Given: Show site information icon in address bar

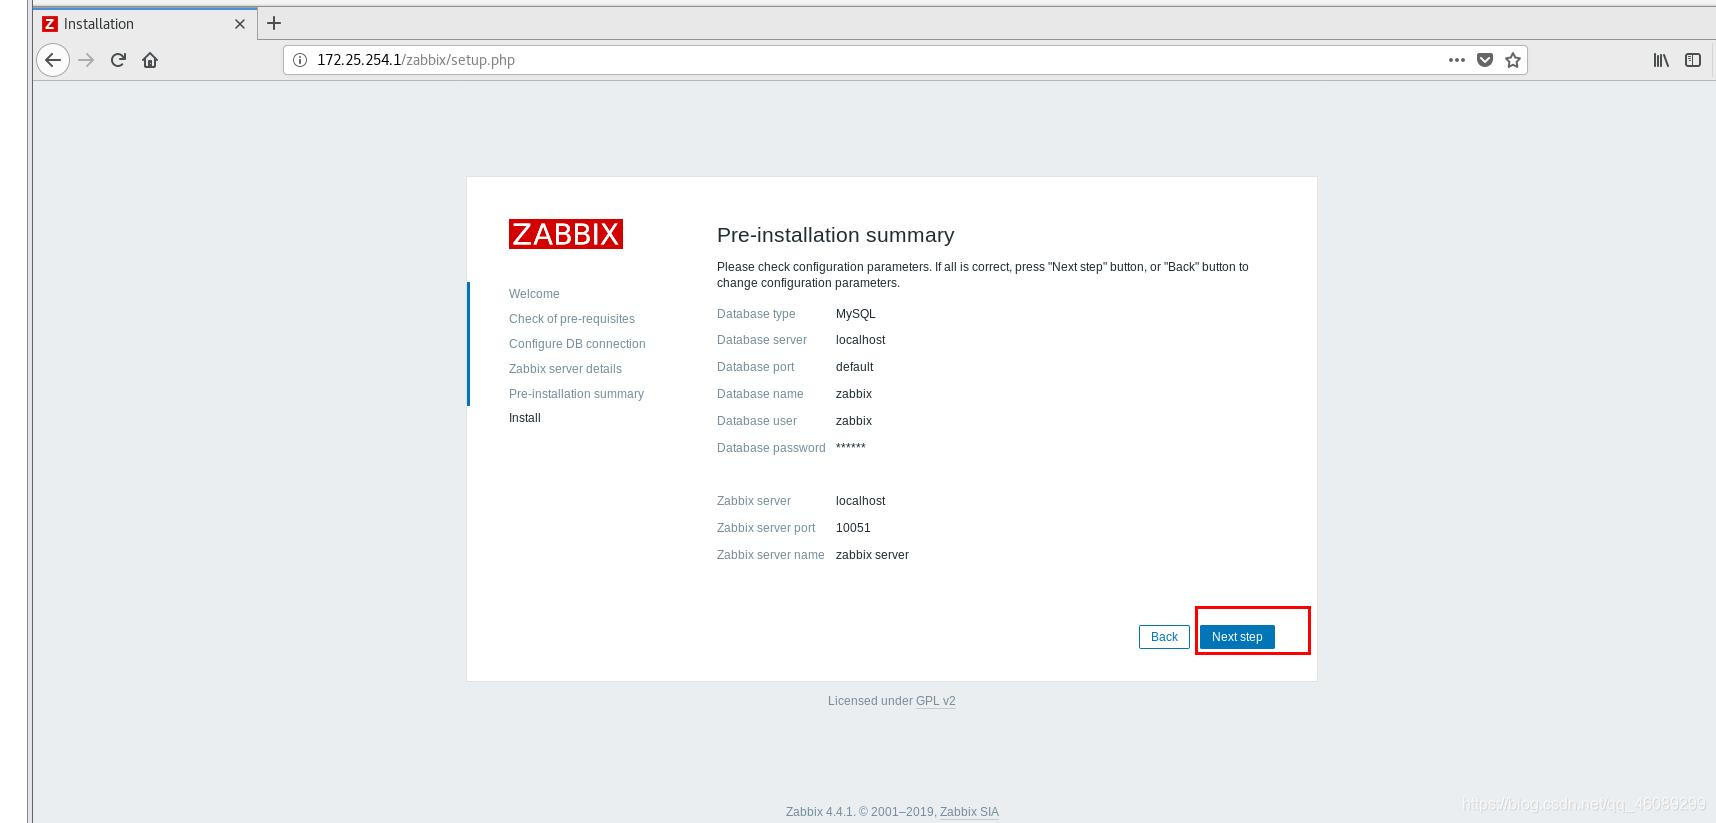Looking at the screenshot, I should 299,60.
